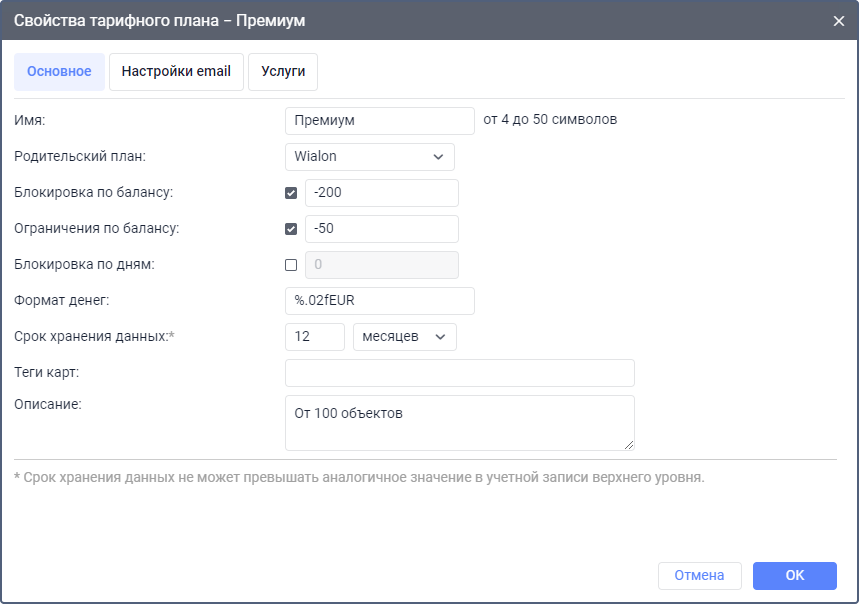Open the Основное tab
This screenshot has height=604, width=859.
click(x=59, y=72)
